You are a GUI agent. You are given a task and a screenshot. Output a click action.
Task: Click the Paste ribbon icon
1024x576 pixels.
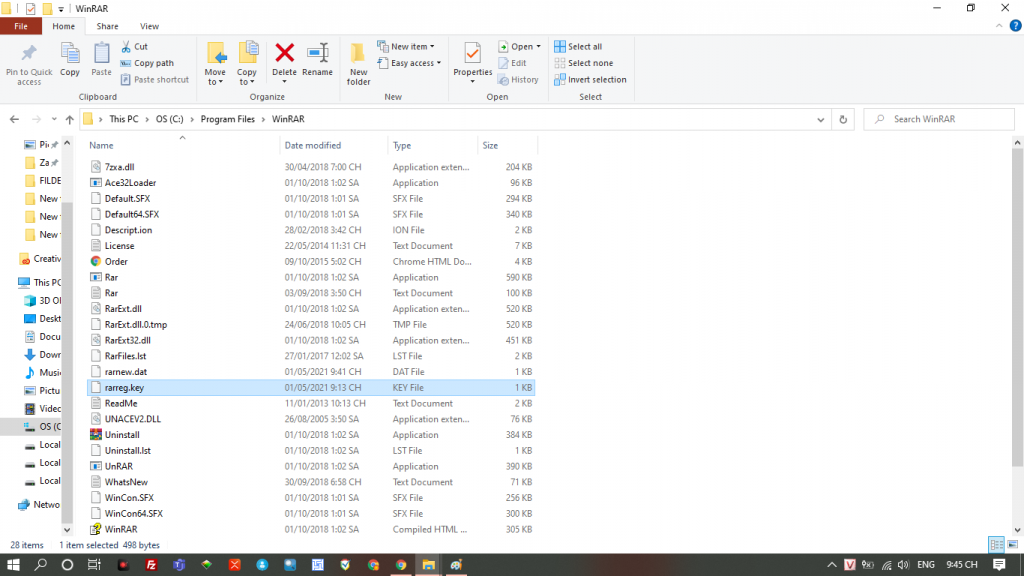click(101, 60)
